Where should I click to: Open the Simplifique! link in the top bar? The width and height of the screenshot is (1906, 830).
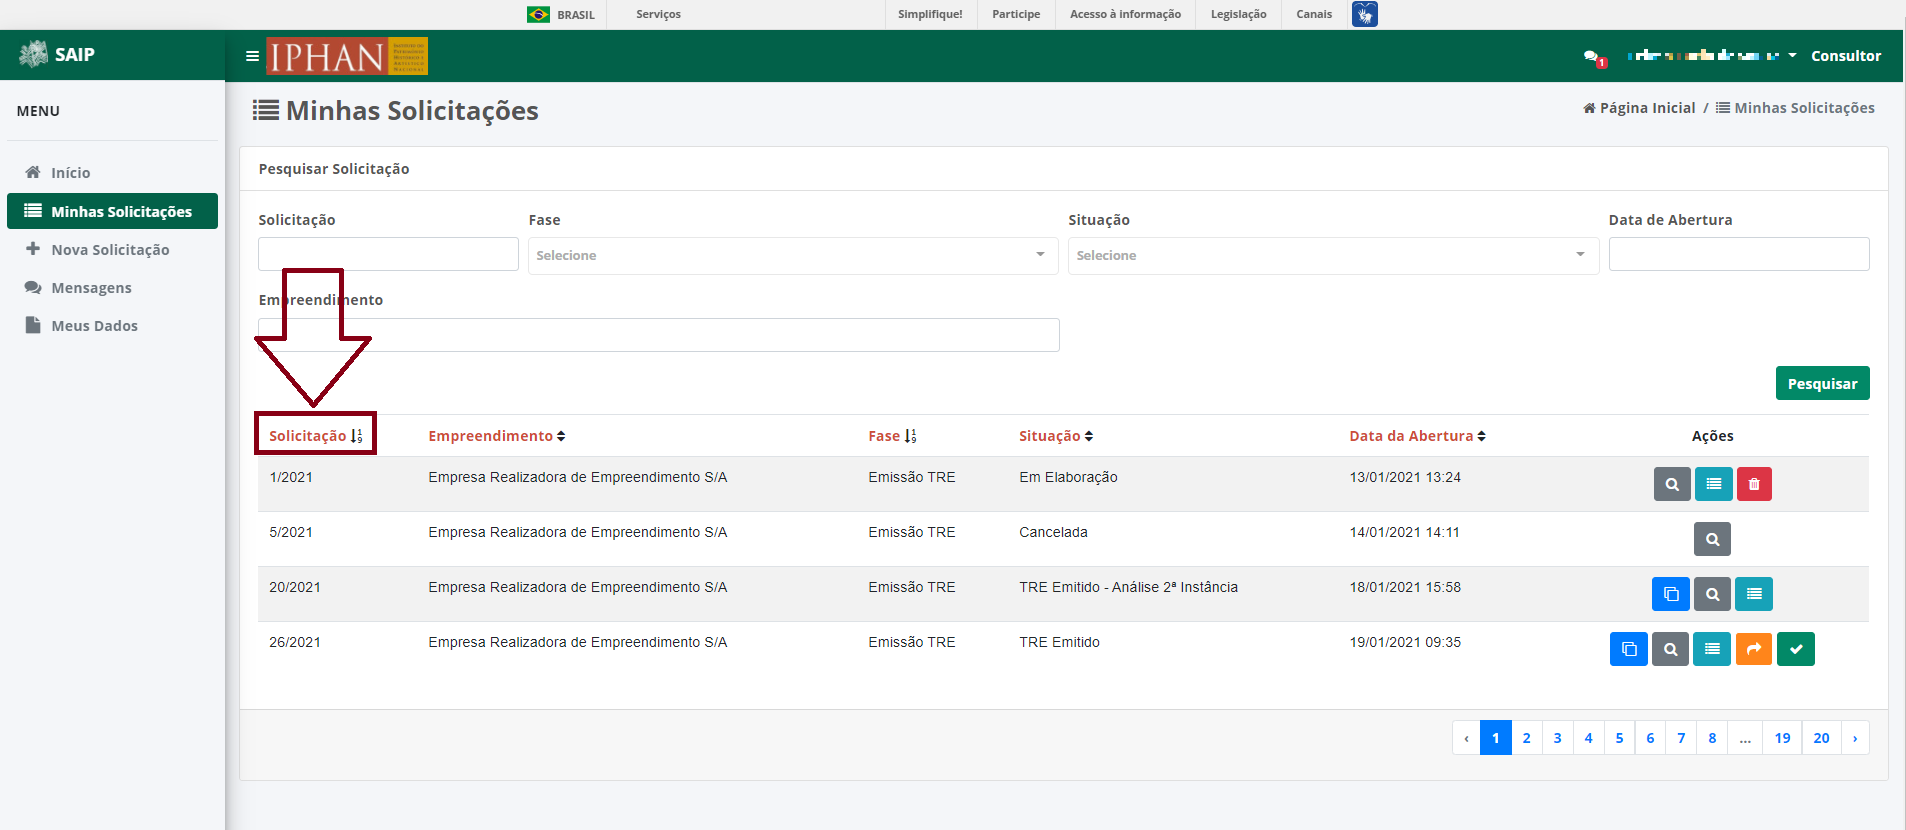pos(930,14)
